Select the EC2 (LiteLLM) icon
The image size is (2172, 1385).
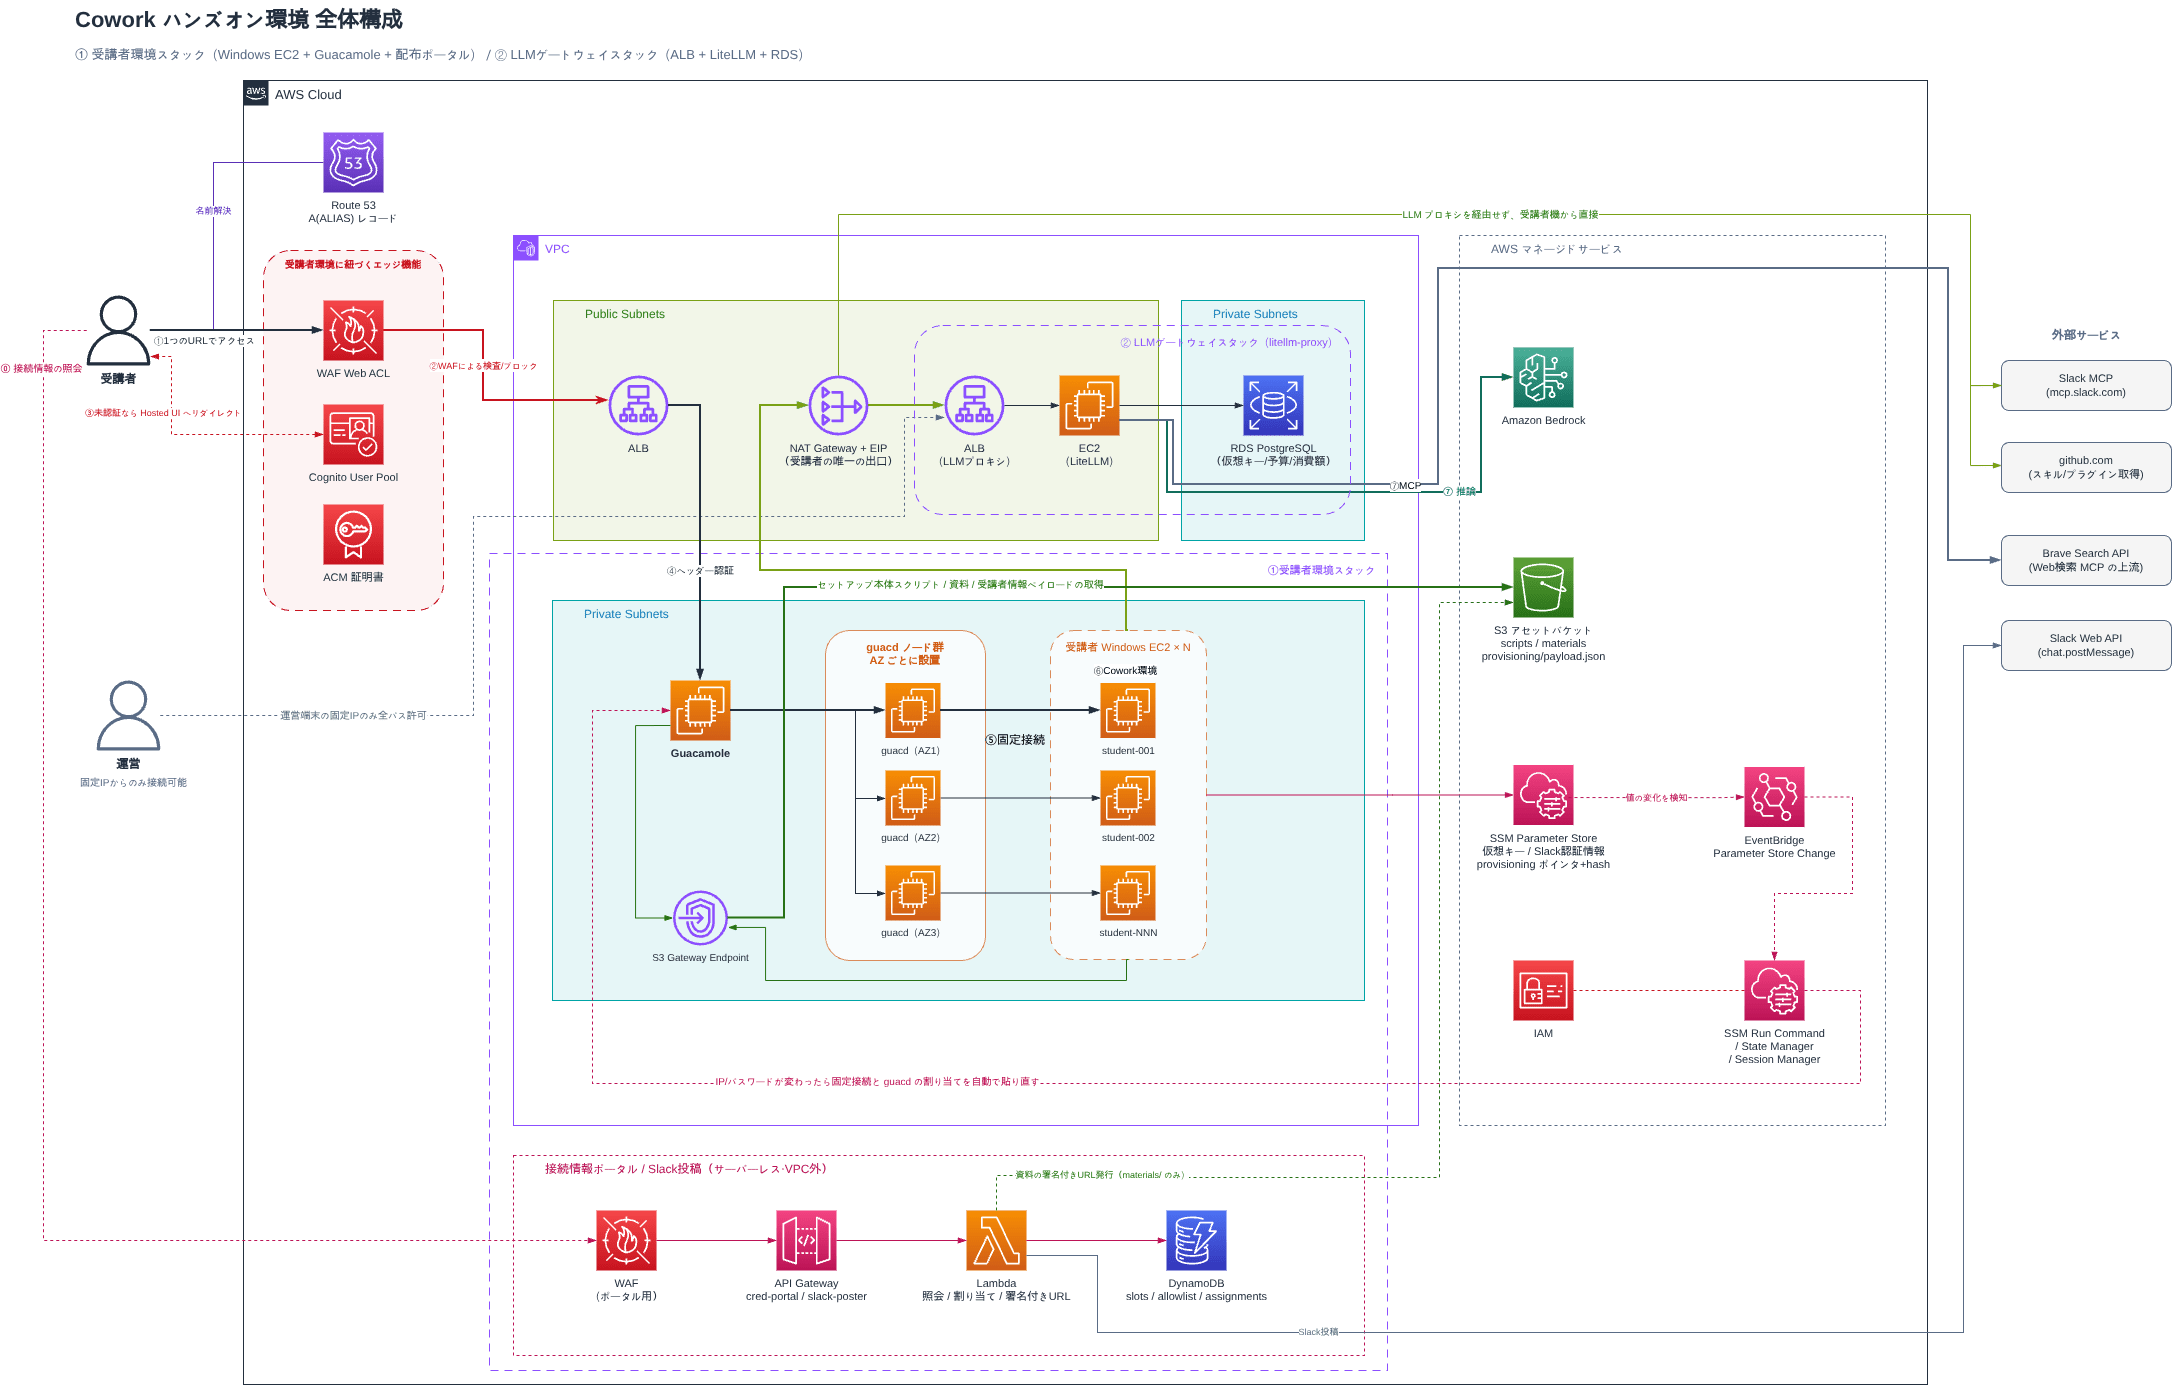(x=1089, y=405)
